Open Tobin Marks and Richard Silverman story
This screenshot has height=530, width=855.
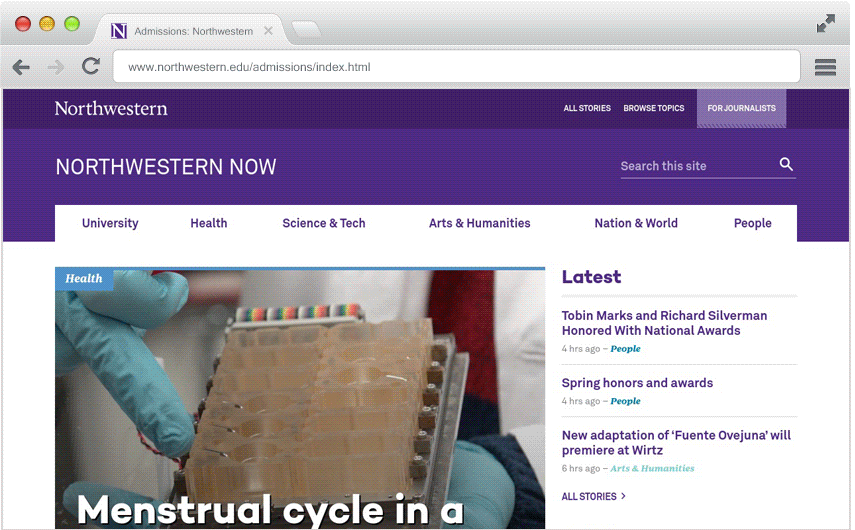(x=664, y=323)
